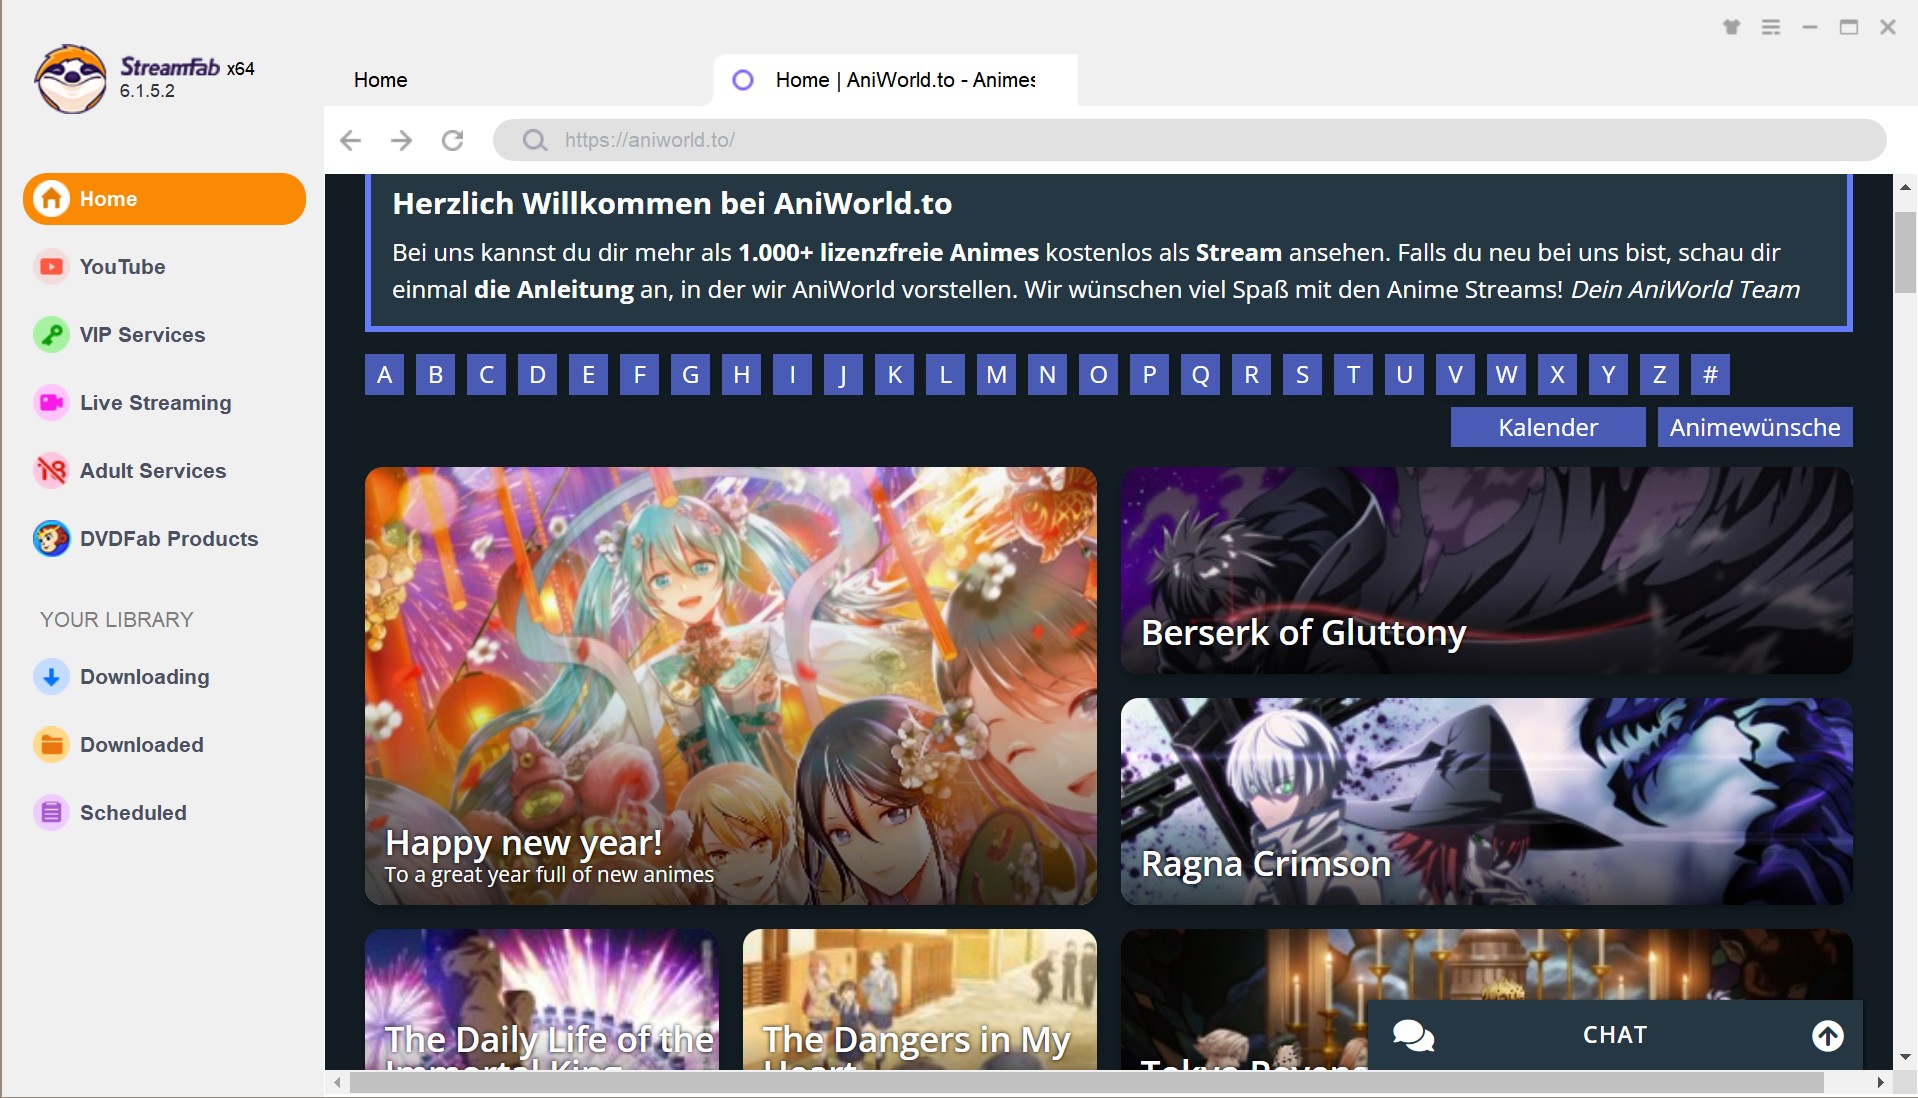Click the VIP Services key icon

[51, 335]
